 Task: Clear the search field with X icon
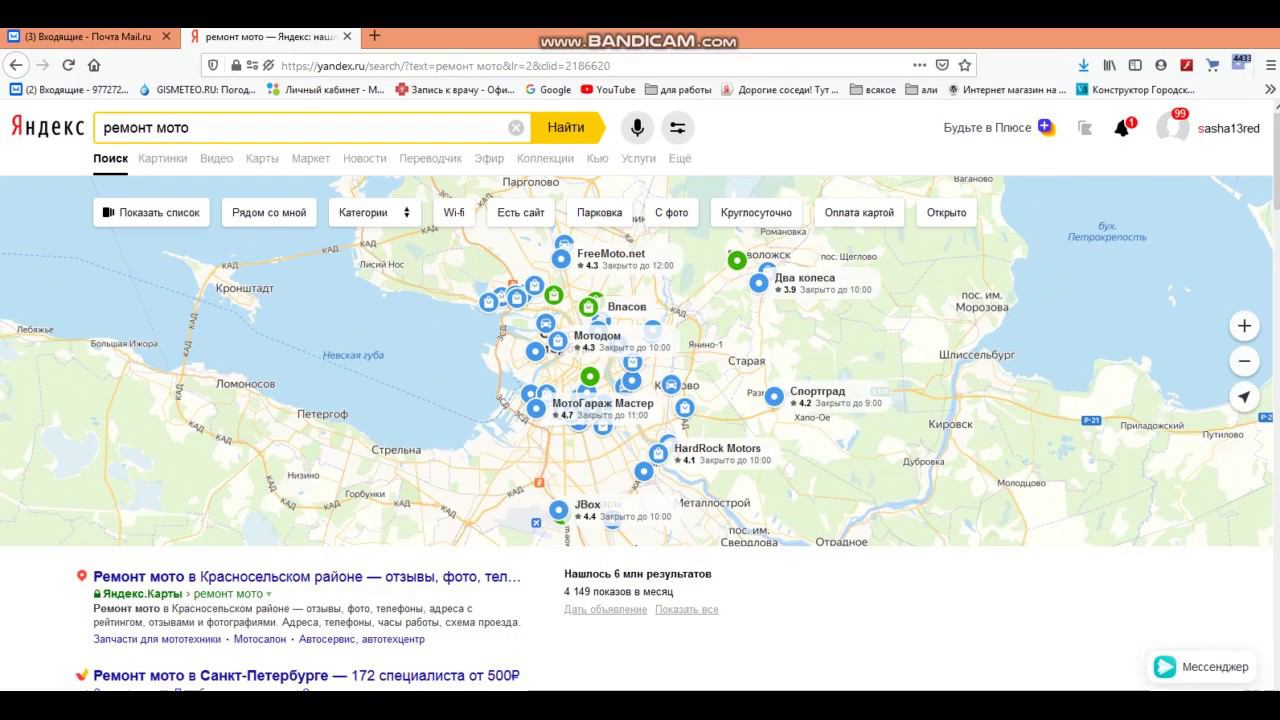coord(516,128)
